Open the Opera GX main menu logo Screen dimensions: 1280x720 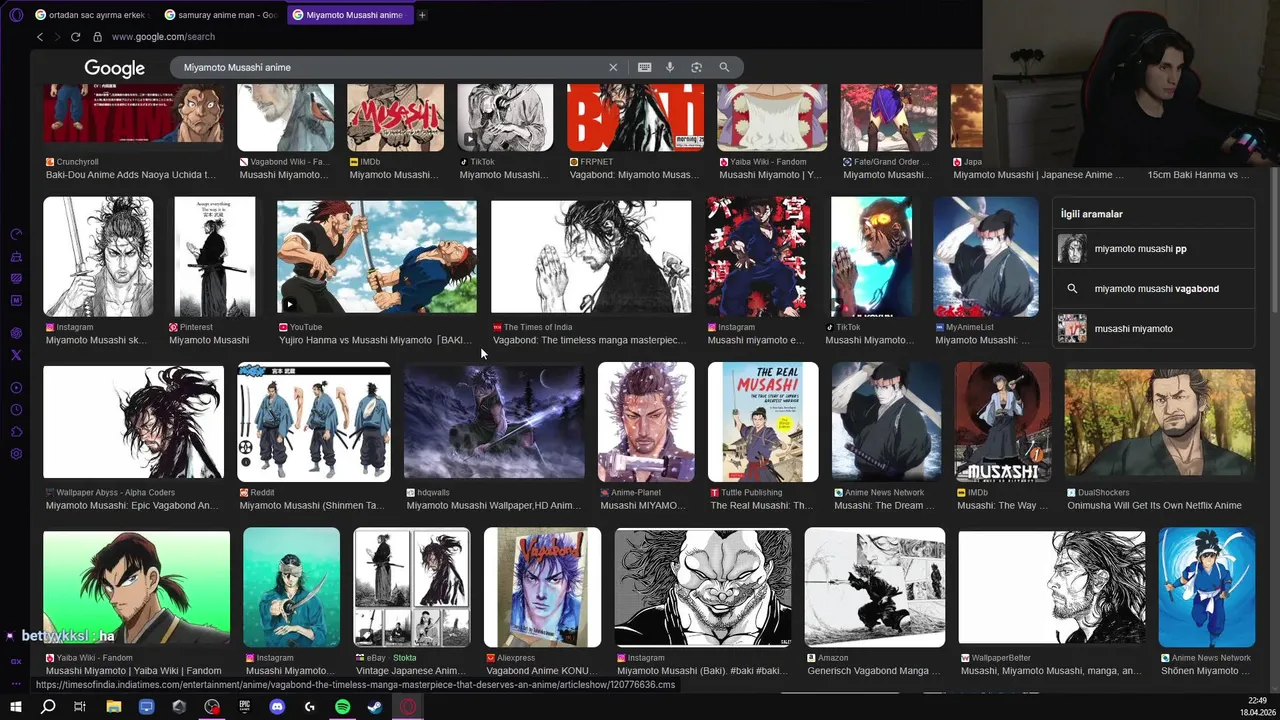pyautogui.click(x=15, y=15)
